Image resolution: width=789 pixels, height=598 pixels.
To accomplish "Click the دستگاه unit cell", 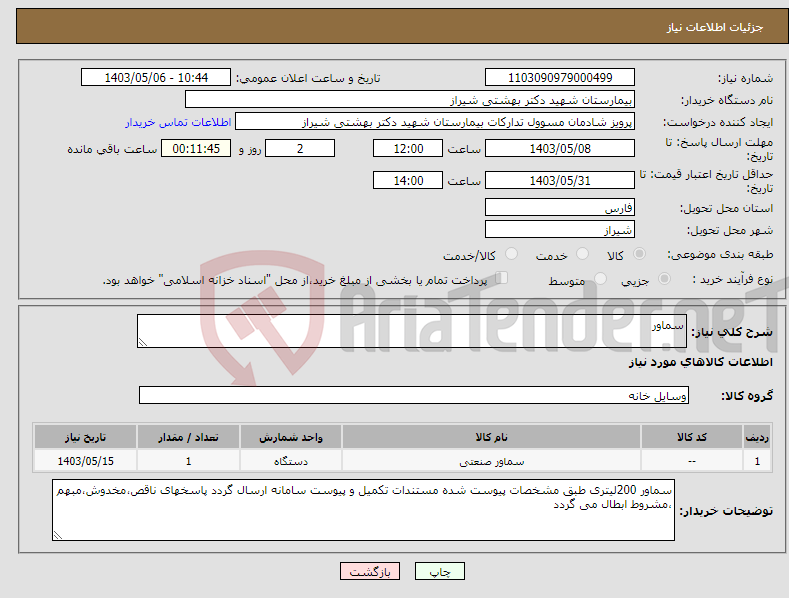I will [291, 461].
